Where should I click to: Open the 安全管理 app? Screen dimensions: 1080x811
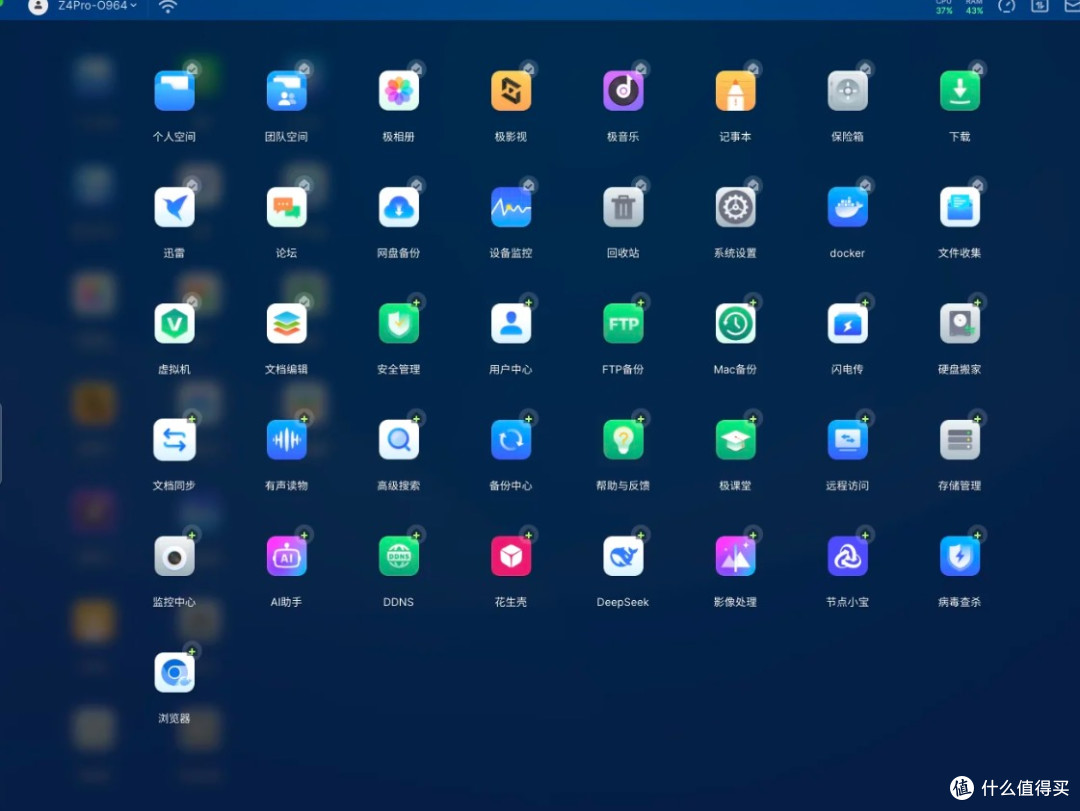(399, 324)
